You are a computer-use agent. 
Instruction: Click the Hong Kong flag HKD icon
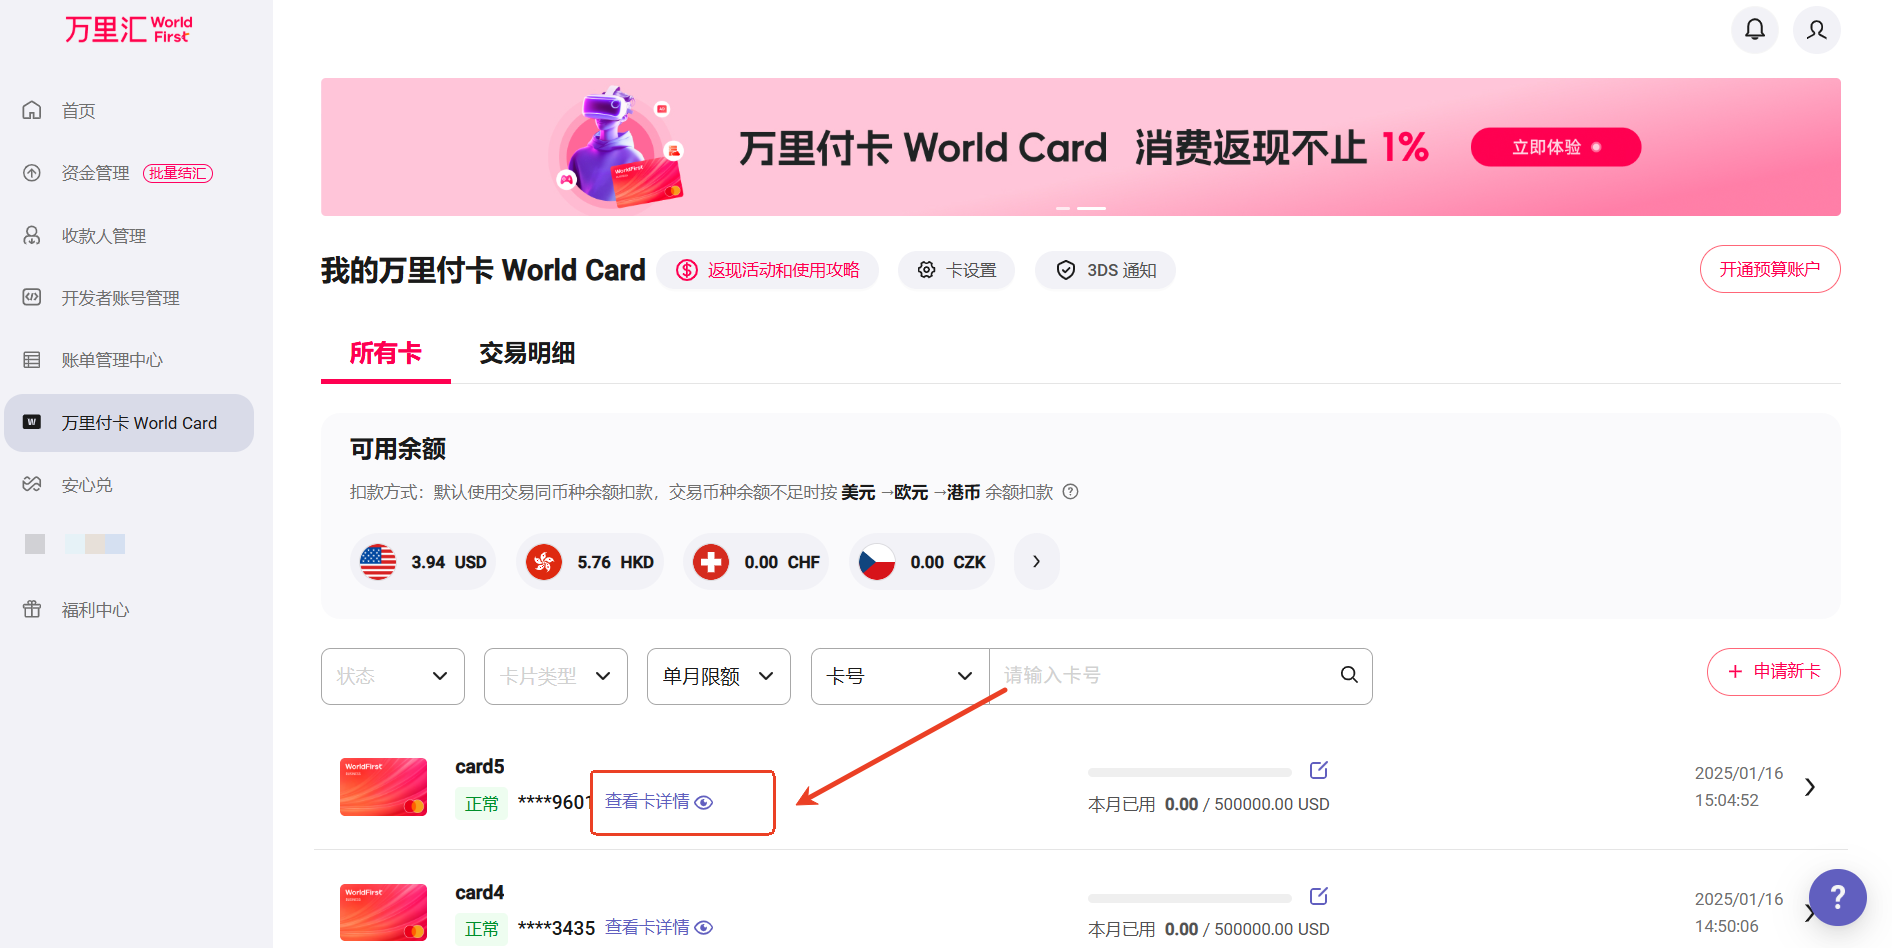pos(544,562)
